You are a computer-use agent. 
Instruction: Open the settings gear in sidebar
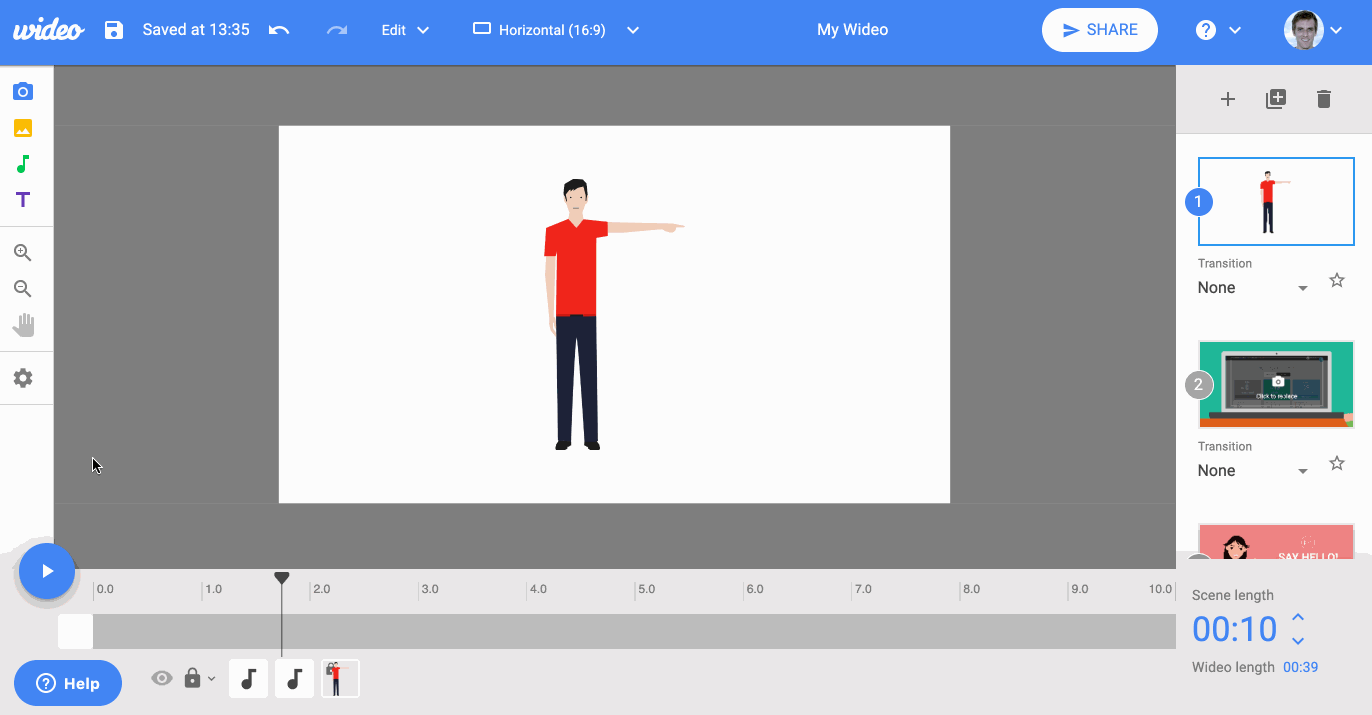click(x=23, y=378)
